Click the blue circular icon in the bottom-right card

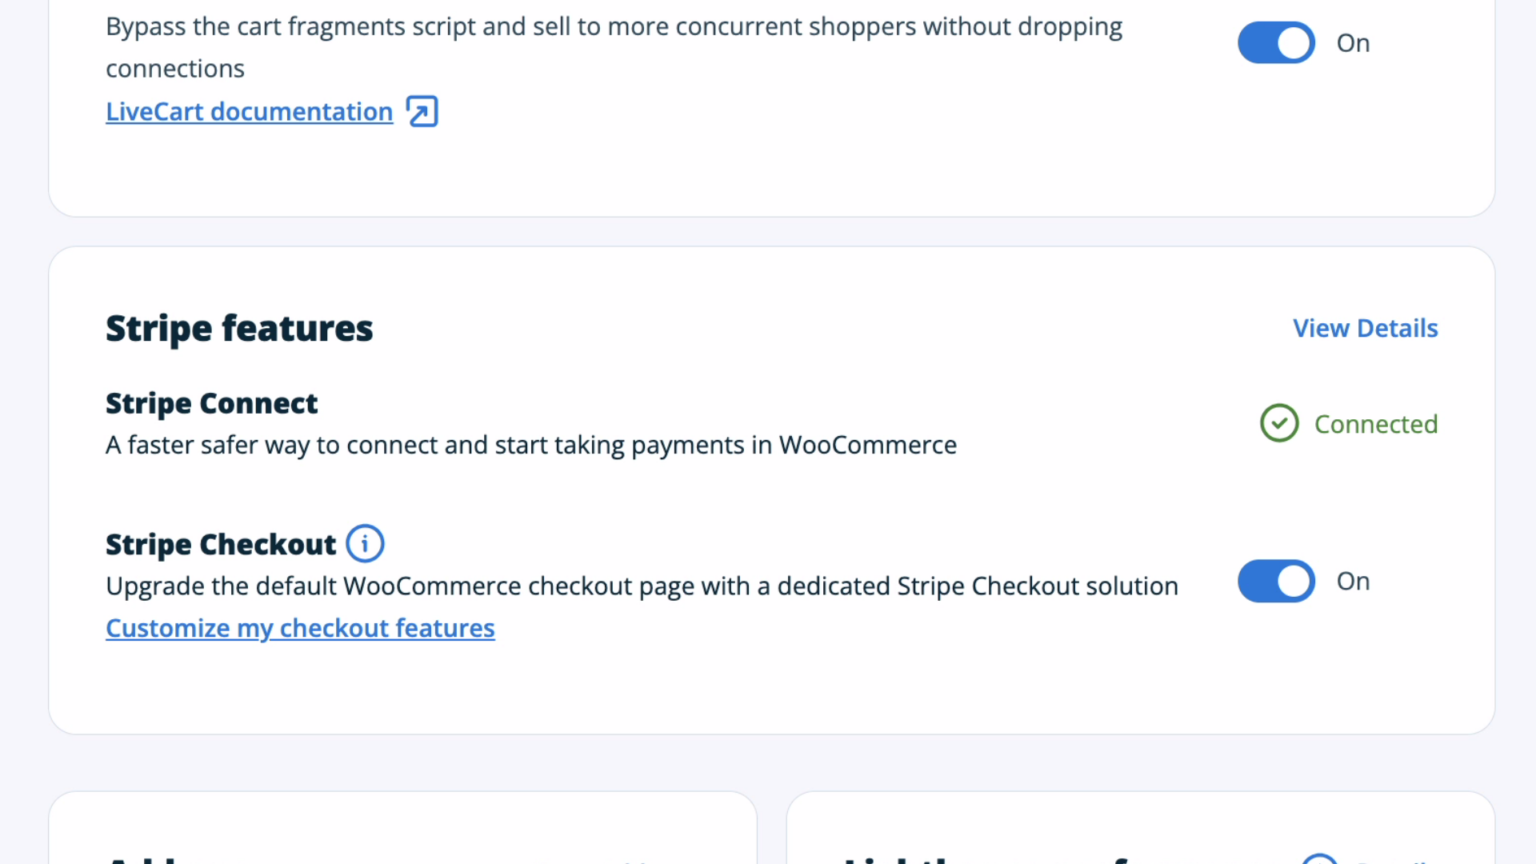[x=1320, y=860]
